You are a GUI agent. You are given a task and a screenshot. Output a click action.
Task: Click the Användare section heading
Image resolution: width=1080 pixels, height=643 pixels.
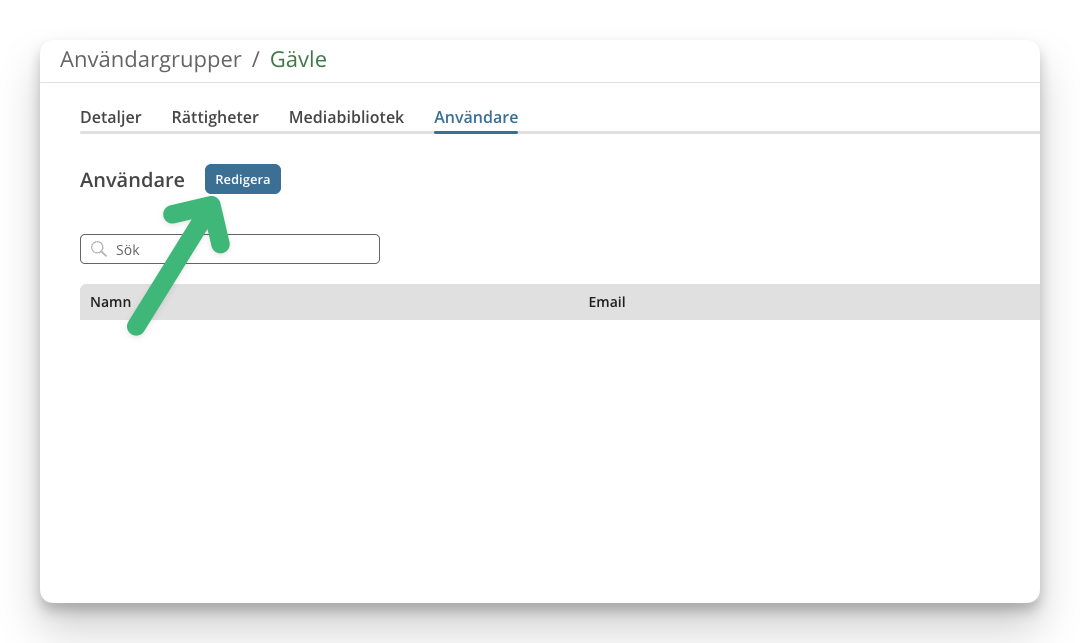click(132, 180)
